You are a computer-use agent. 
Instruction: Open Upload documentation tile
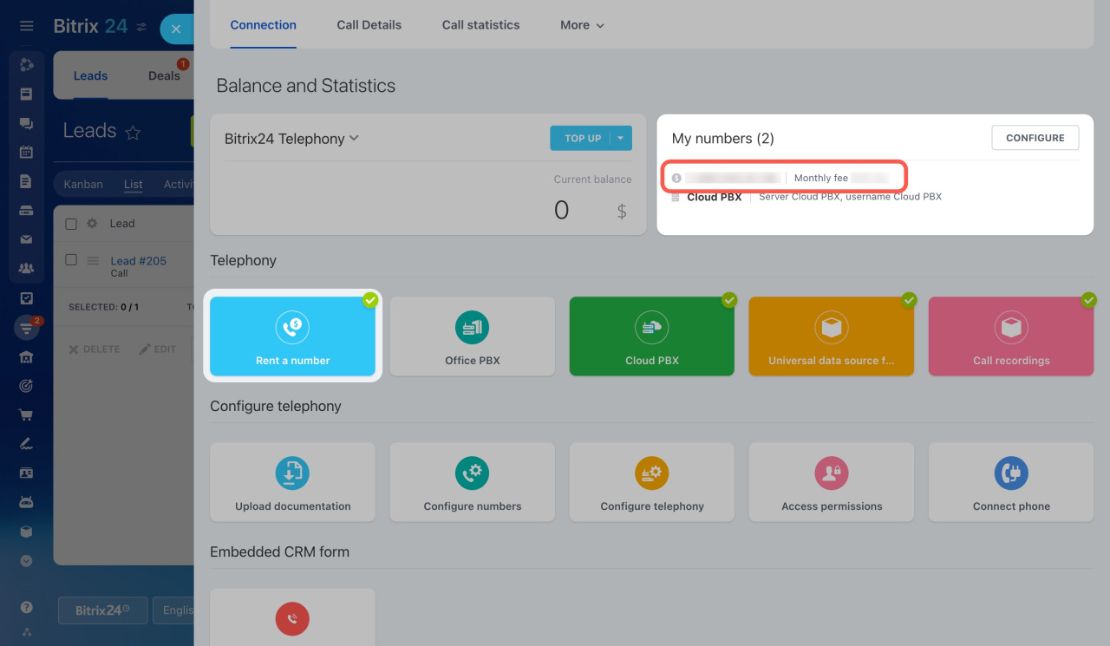292,482
